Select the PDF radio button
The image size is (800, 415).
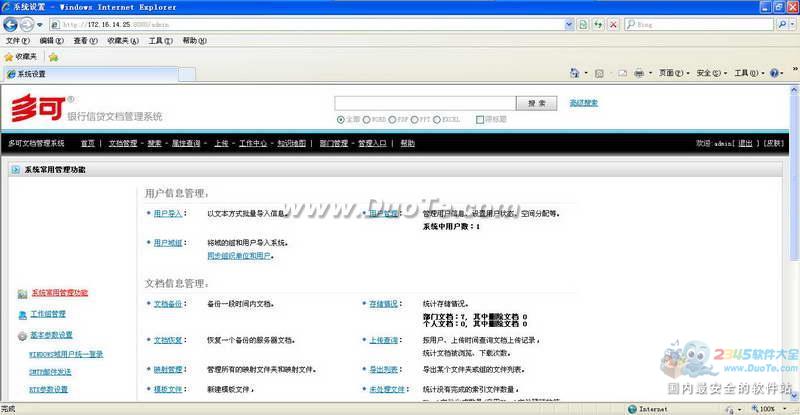coord(392,119)
